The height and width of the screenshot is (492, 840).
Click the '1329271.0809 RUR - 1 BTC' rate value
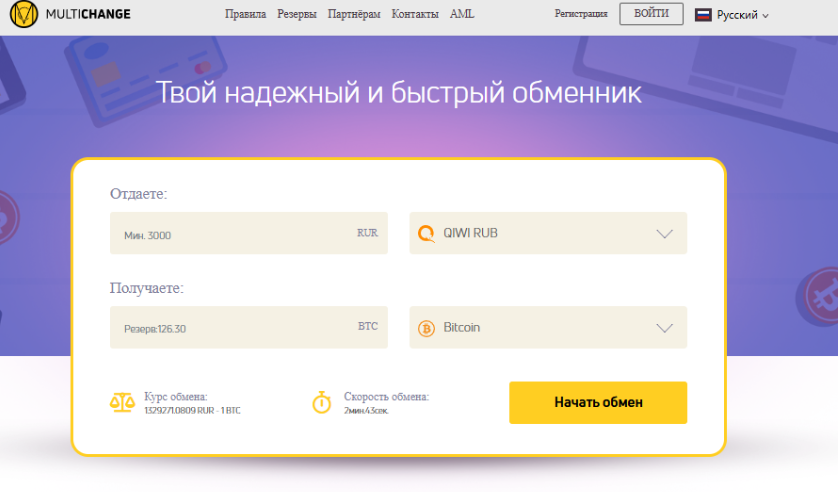(x=192, y=411)
